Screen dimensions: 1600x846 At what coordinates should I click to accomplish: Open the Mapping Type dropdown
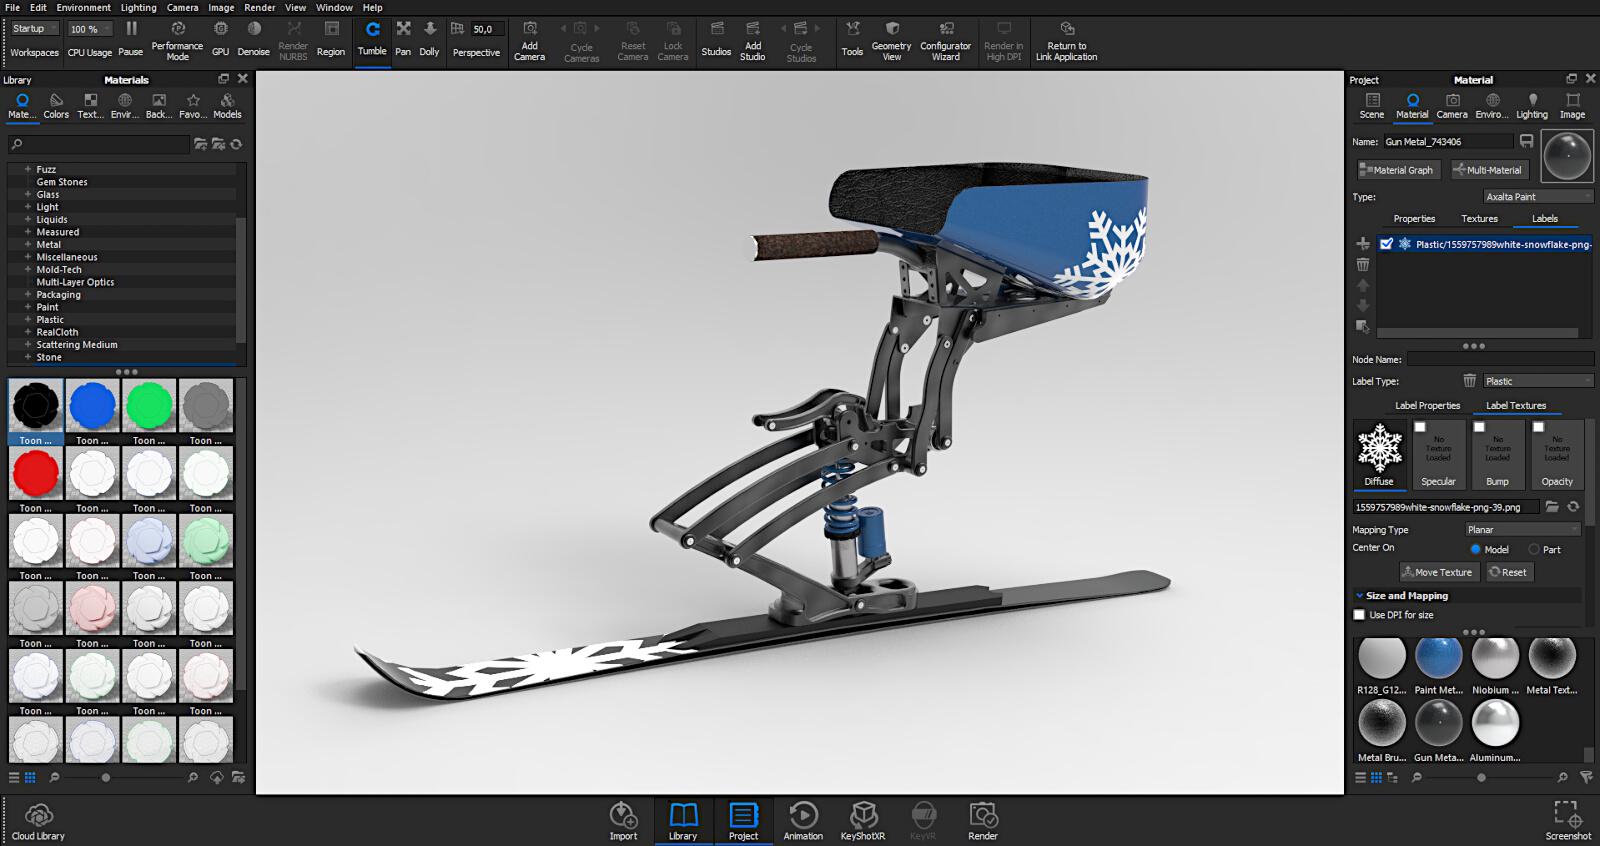pyautogui.click(x=1522, y=530)
